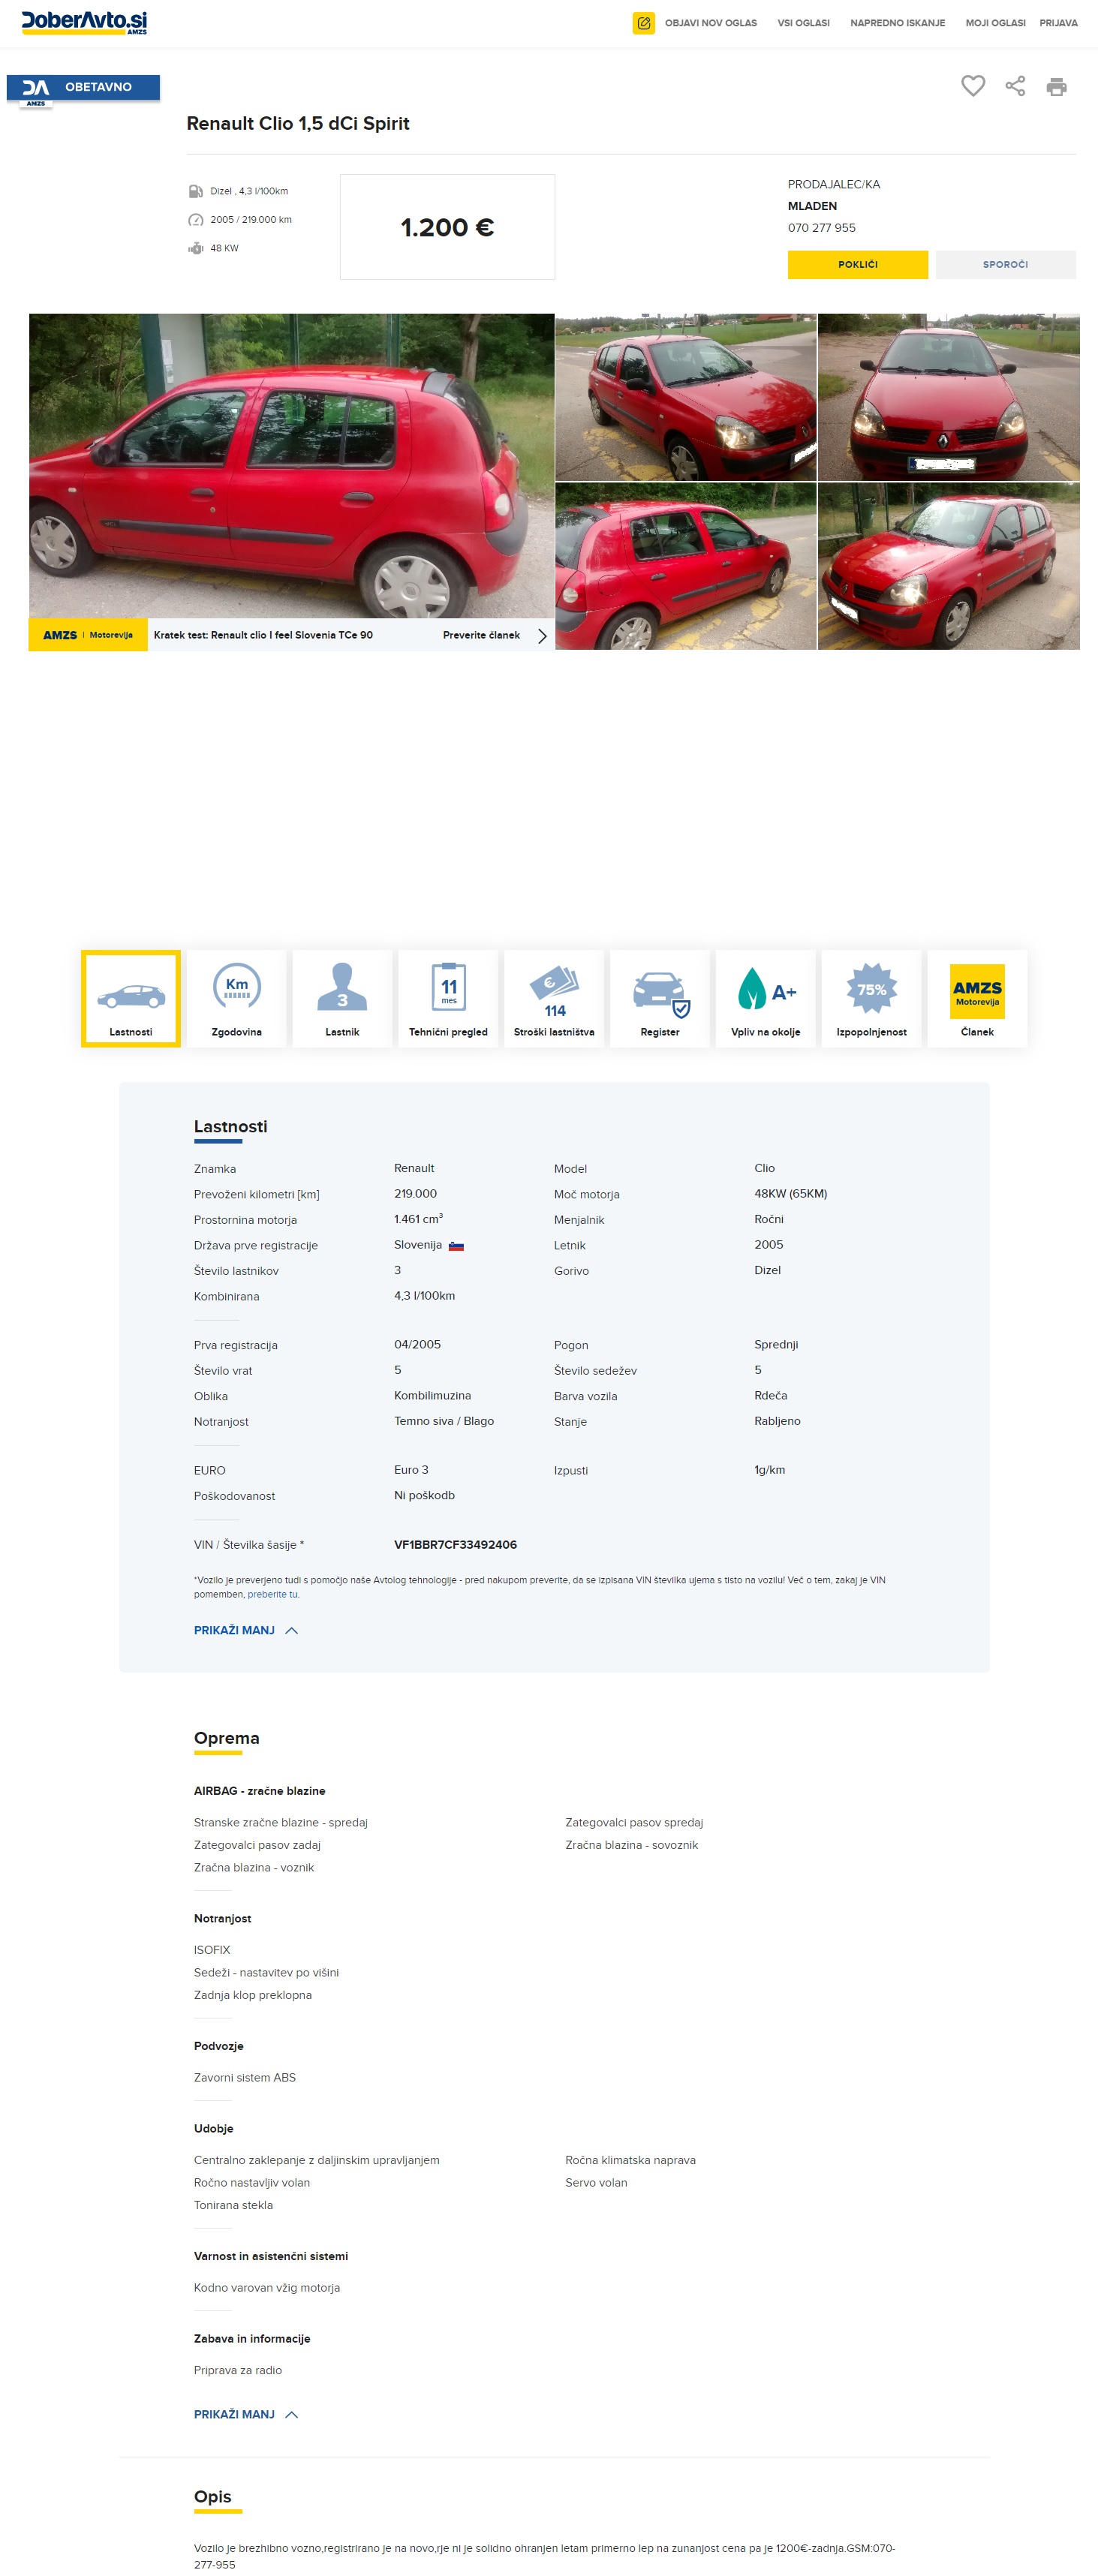The image size is (1098, 2576).
Task: Print the listing with printer icon
Action: coord(1056,87)
